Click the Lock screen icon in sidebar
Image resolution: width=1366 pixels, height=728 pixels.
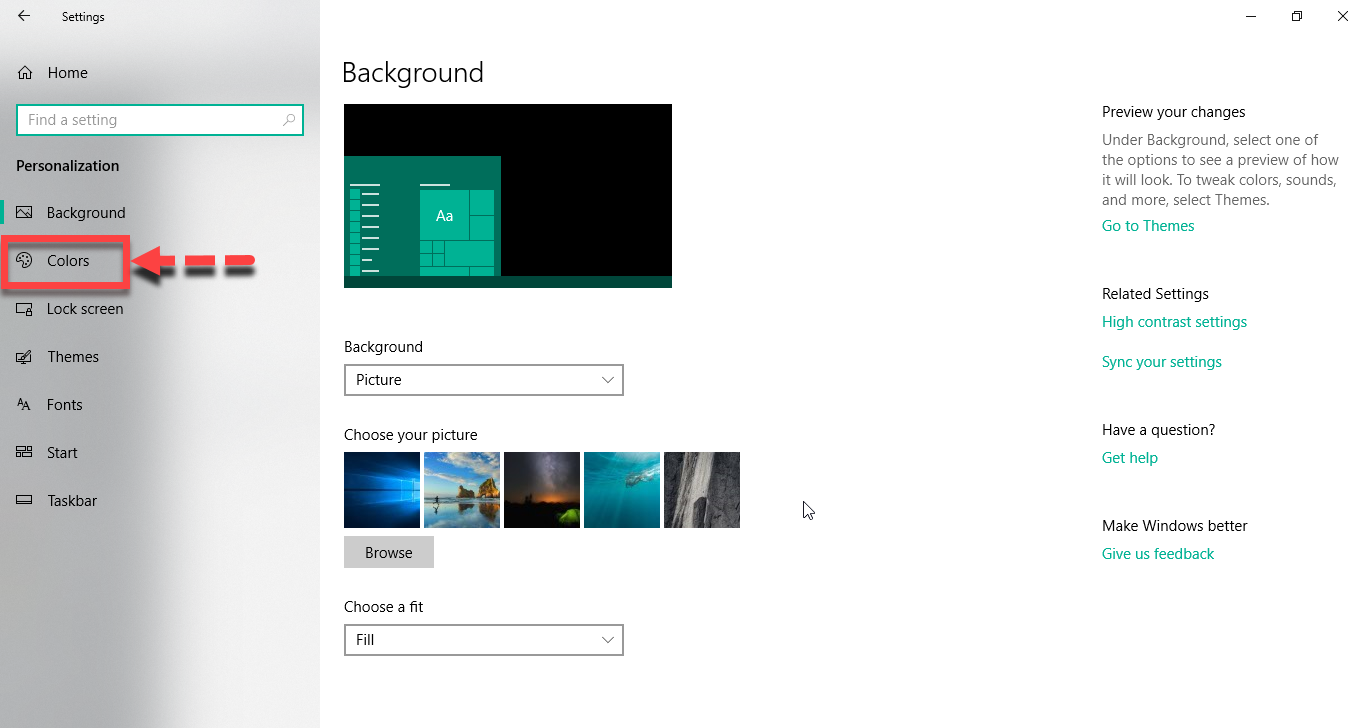point(25,309)
